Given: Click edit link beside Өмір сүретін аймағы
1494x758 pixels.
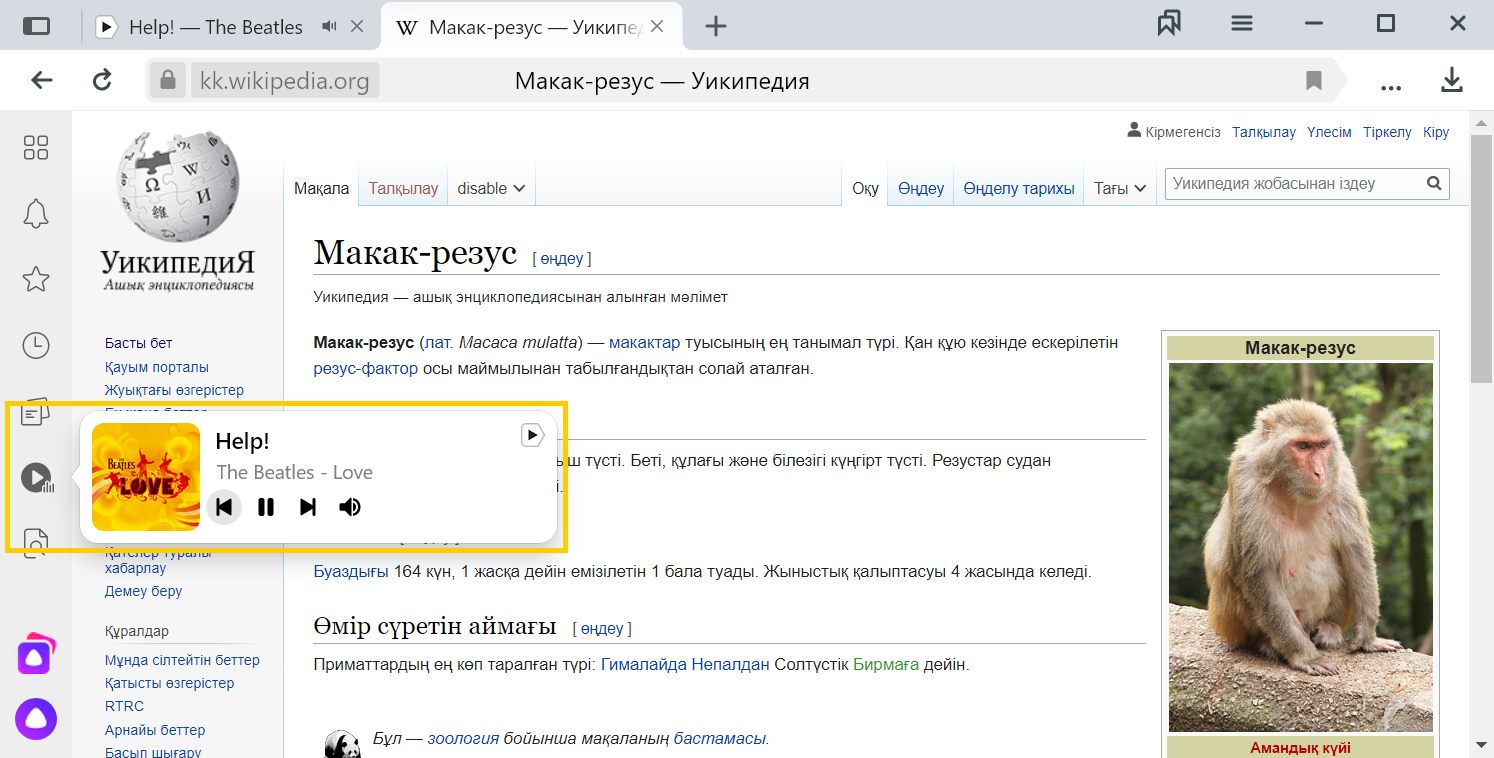Looking at the screenshot, I should coord(602,628).
